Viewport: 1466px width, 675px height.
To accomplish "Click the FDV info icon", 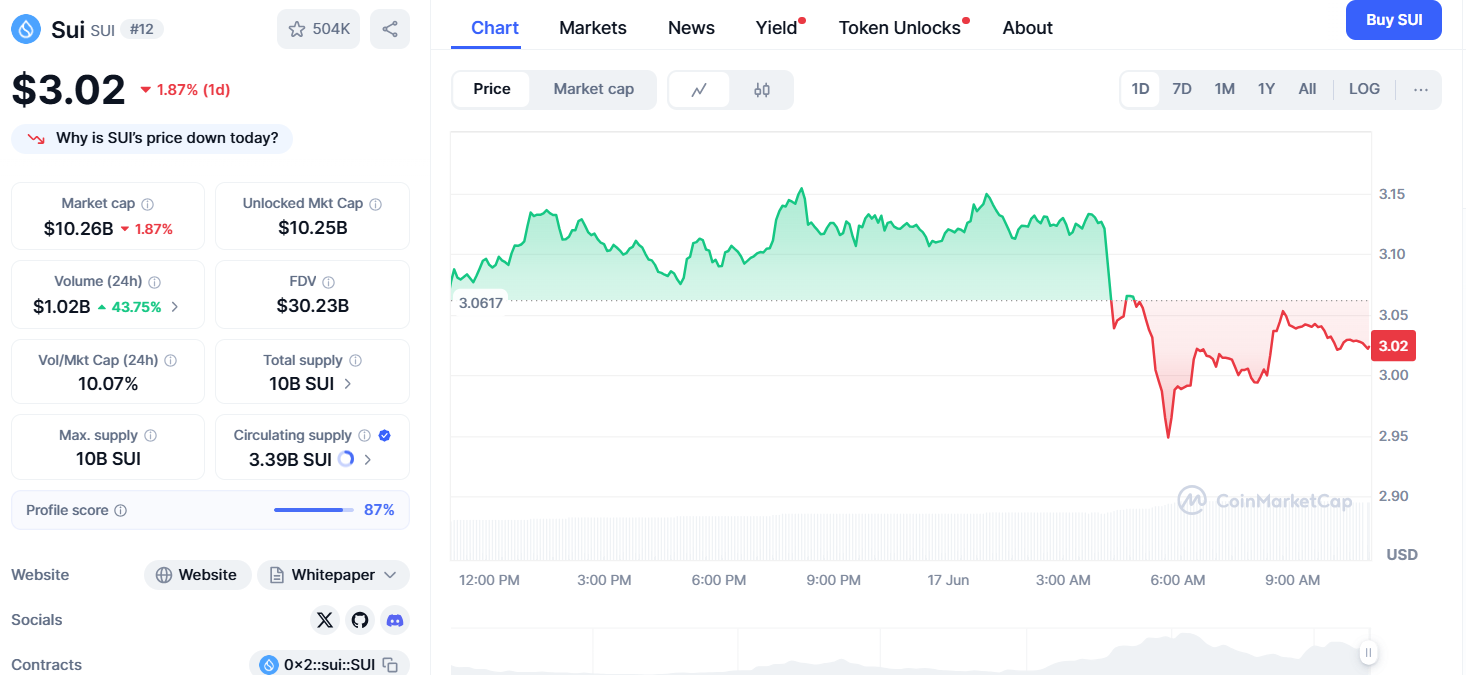I will (x=329, y=282).
